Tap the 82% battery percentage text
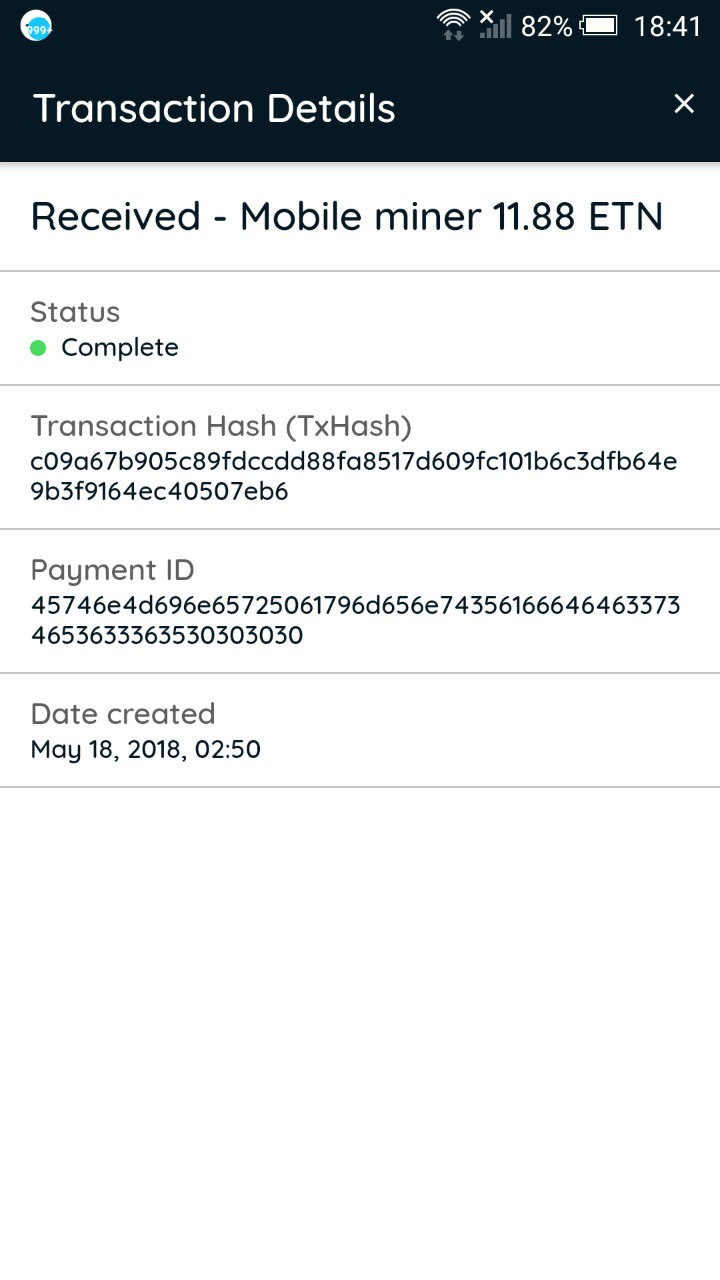Image resolution: width=720 pixels, height=1280 pixels. tap(546, 26)
